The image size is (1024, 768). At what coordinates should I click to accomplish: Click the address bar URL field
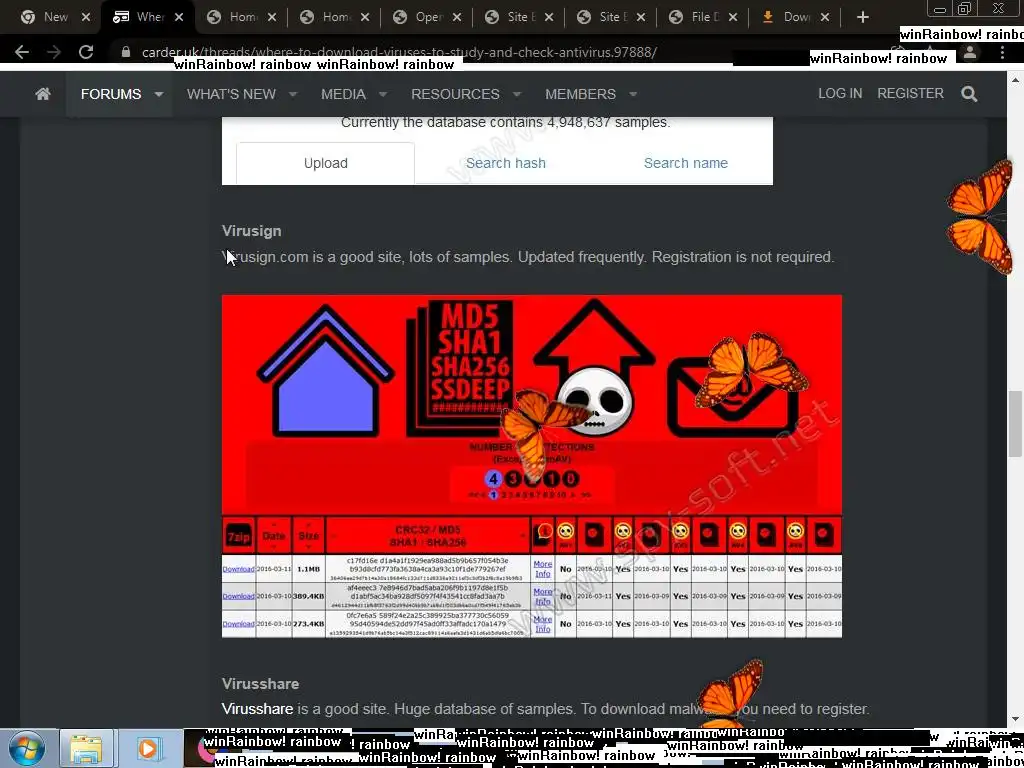[x=399, y=52]
